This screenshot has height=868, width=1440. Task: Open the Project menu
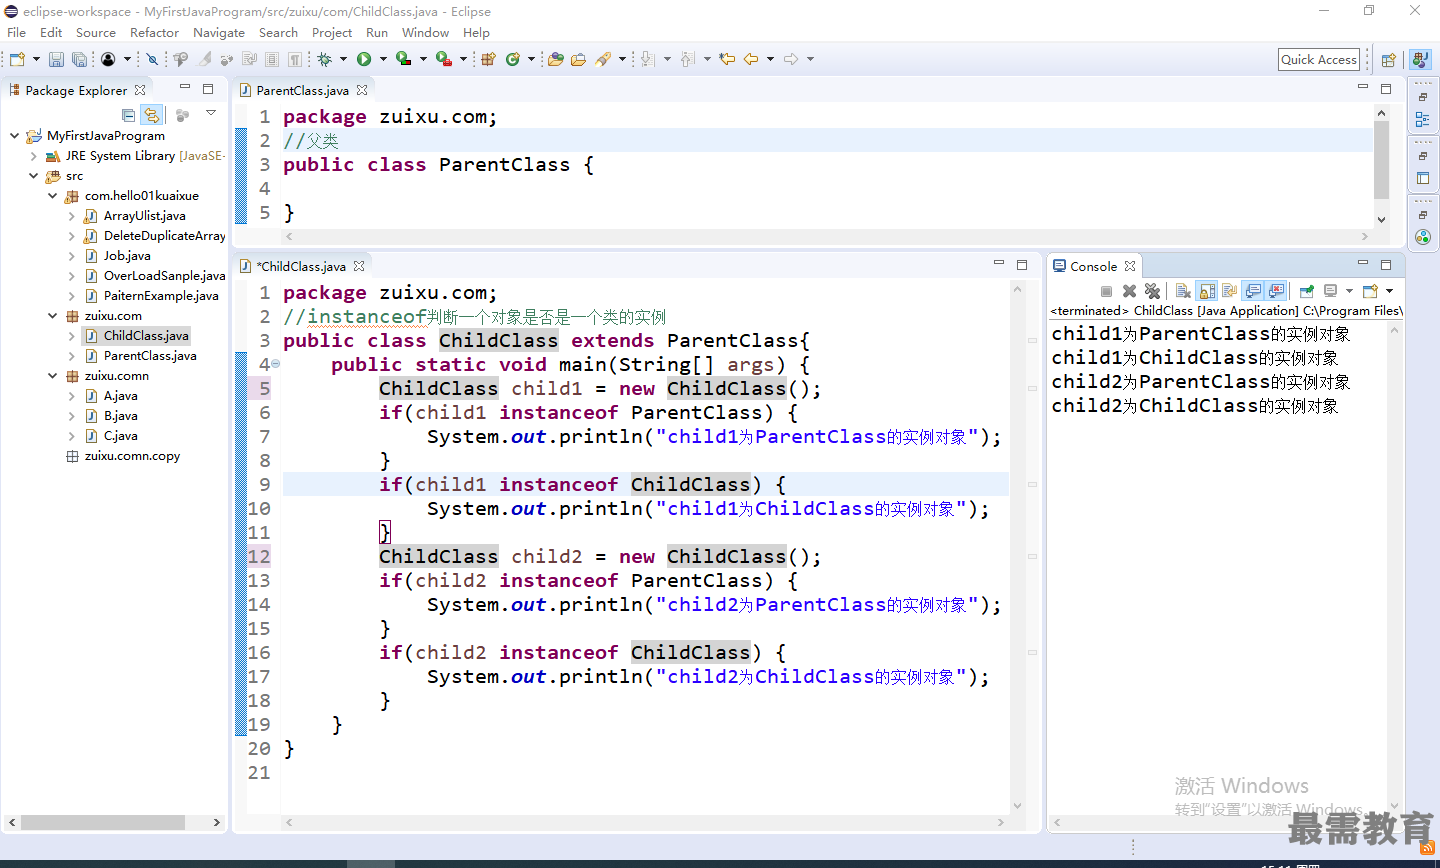[332, 32]
